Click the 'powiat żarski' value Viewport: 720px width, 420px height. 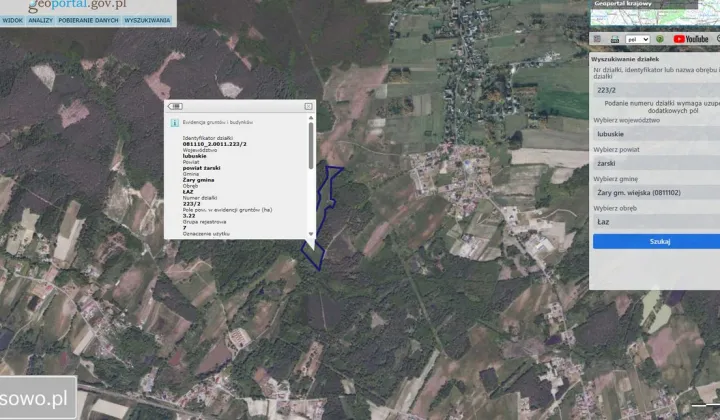202,168
